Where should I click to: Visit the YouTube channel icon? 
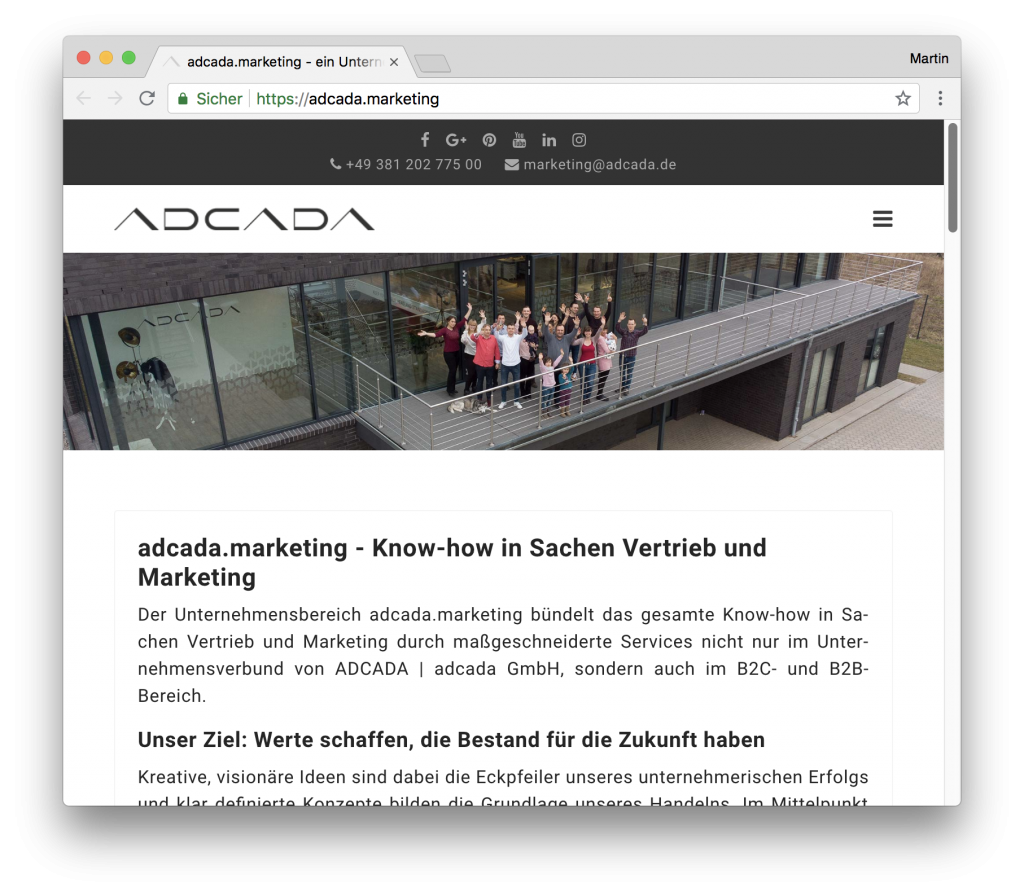[x=519, y=140]
